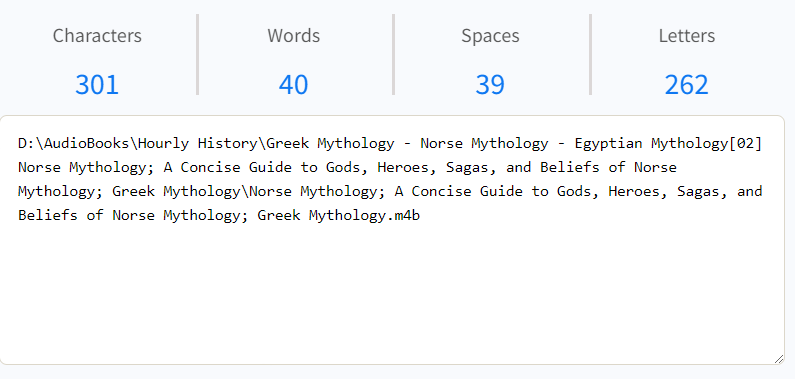Select the 40 word count value
The width and height of the screenshot is (795, 379).
coord(293,84)
